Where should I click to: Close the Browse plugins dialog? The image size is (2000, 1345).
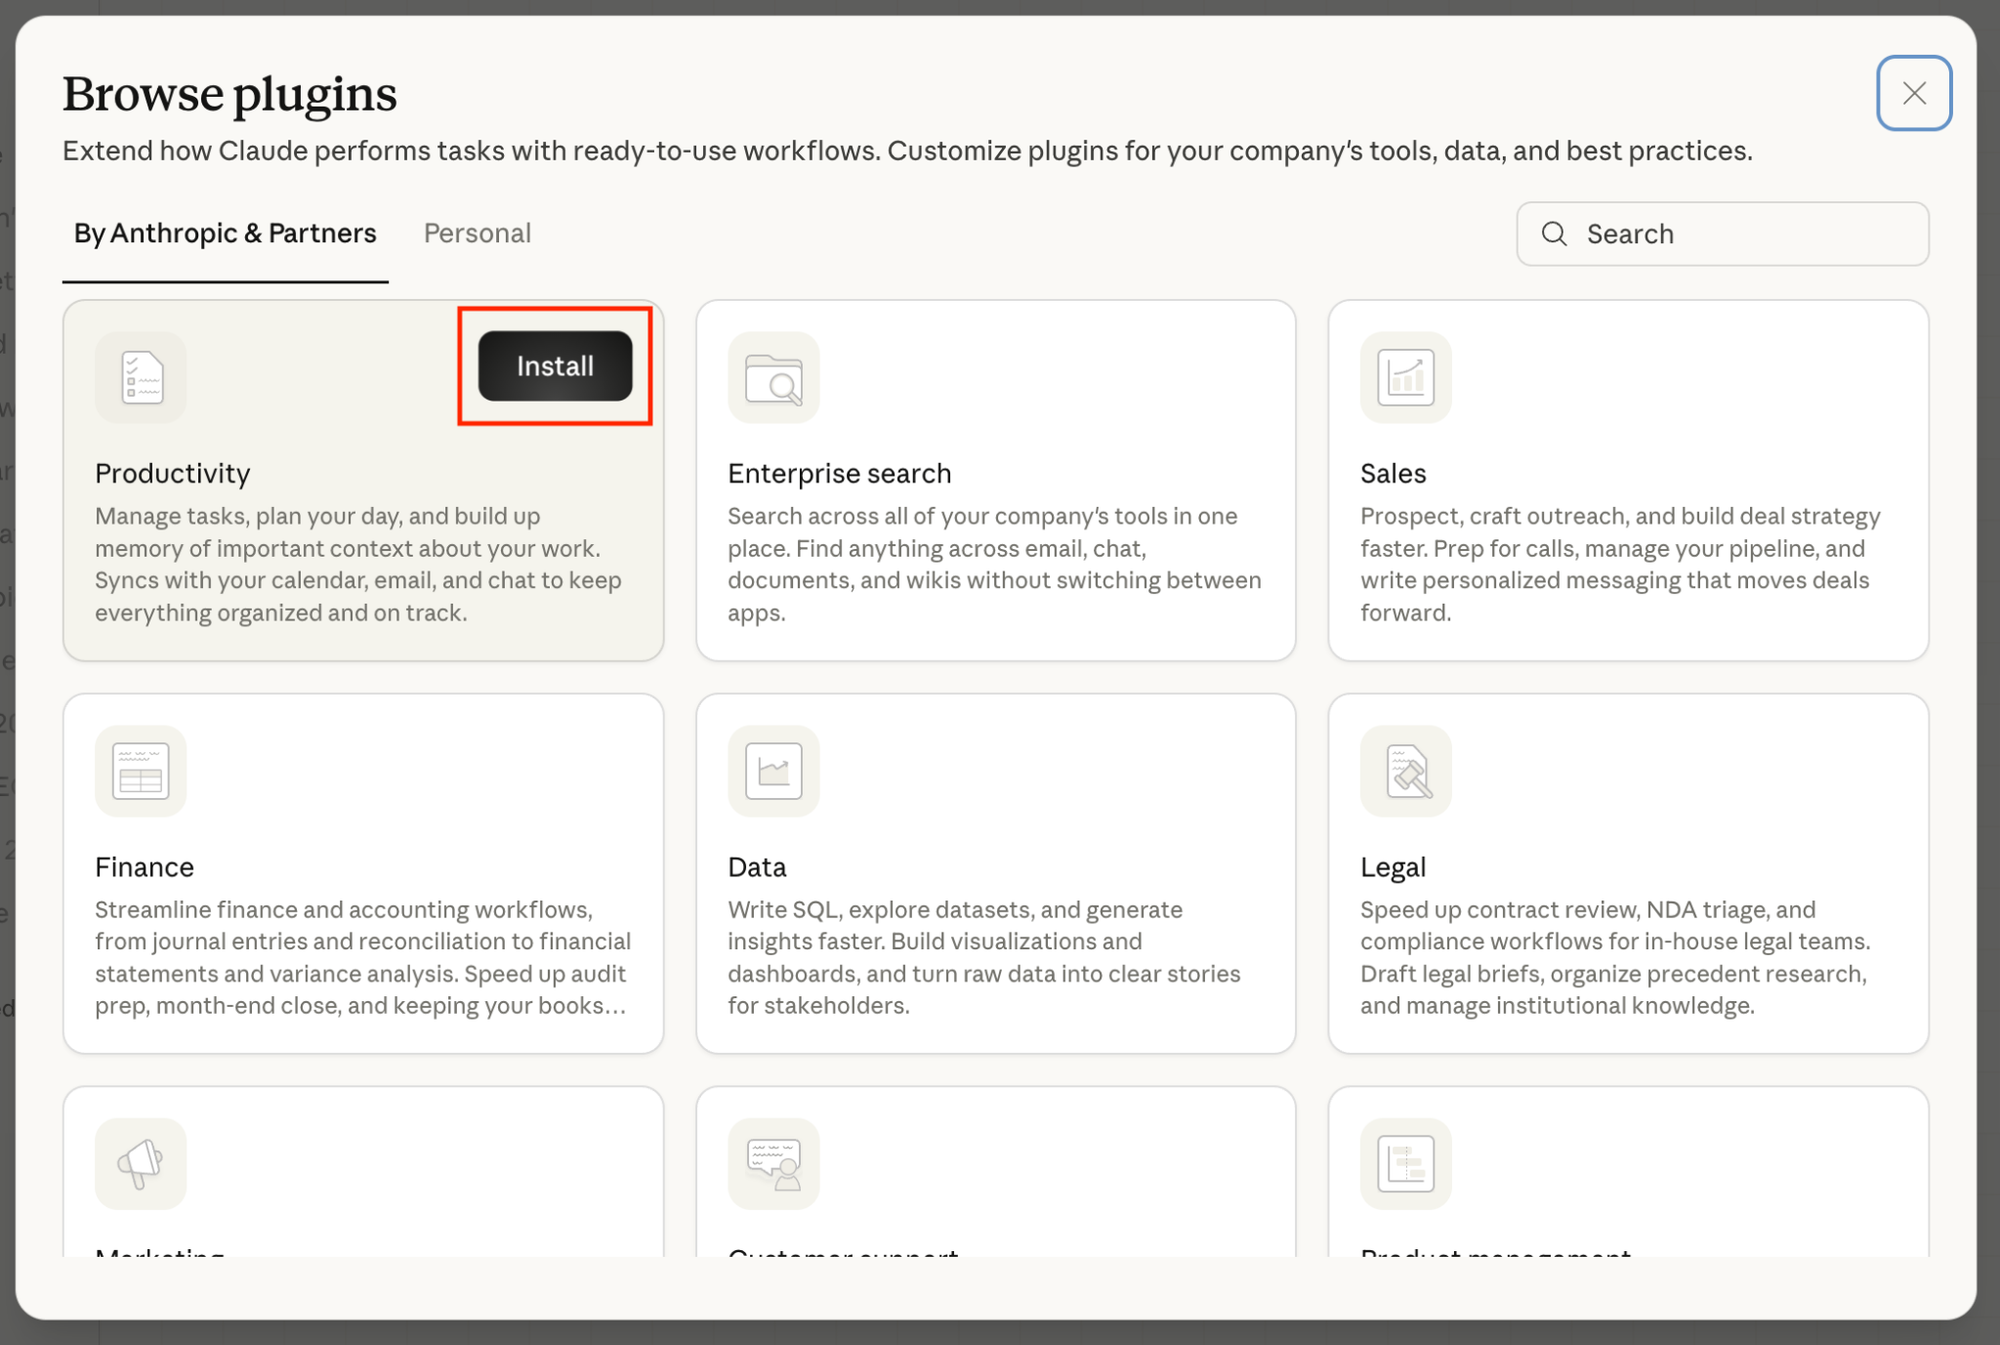1914,93
